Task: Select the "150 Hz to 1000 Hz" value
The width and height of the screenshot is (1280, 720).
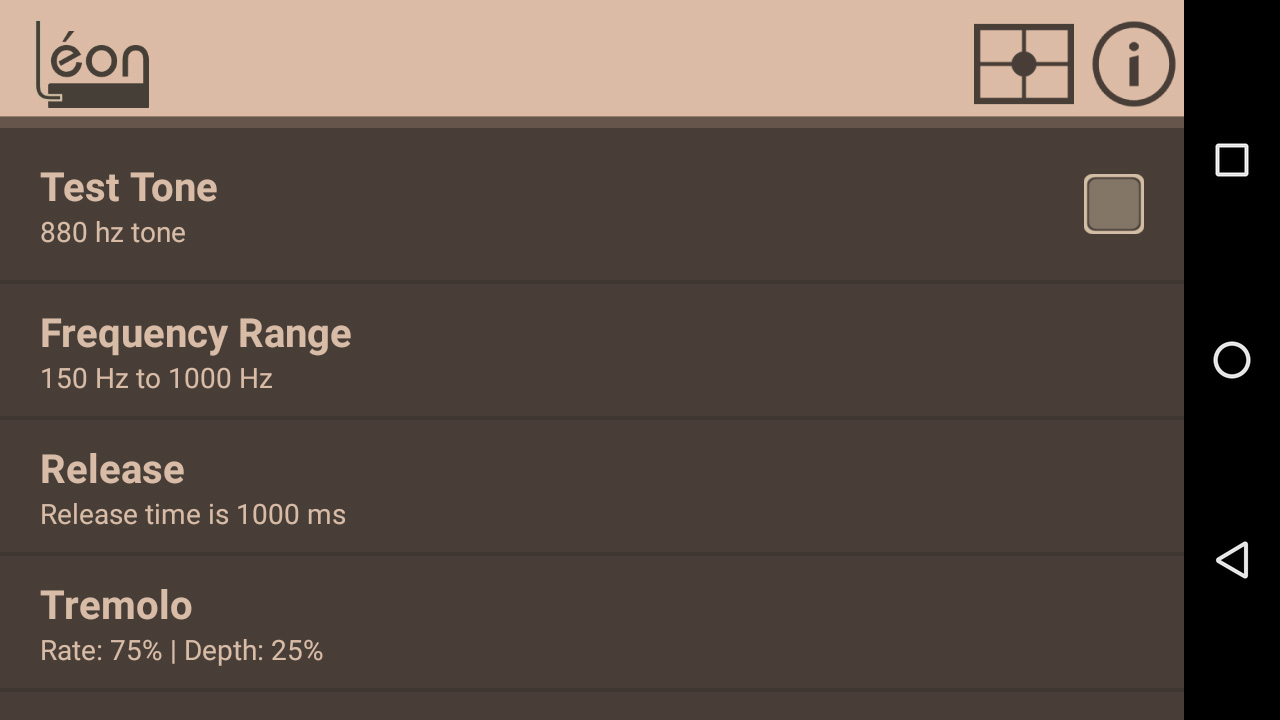Action: (156, 379)
